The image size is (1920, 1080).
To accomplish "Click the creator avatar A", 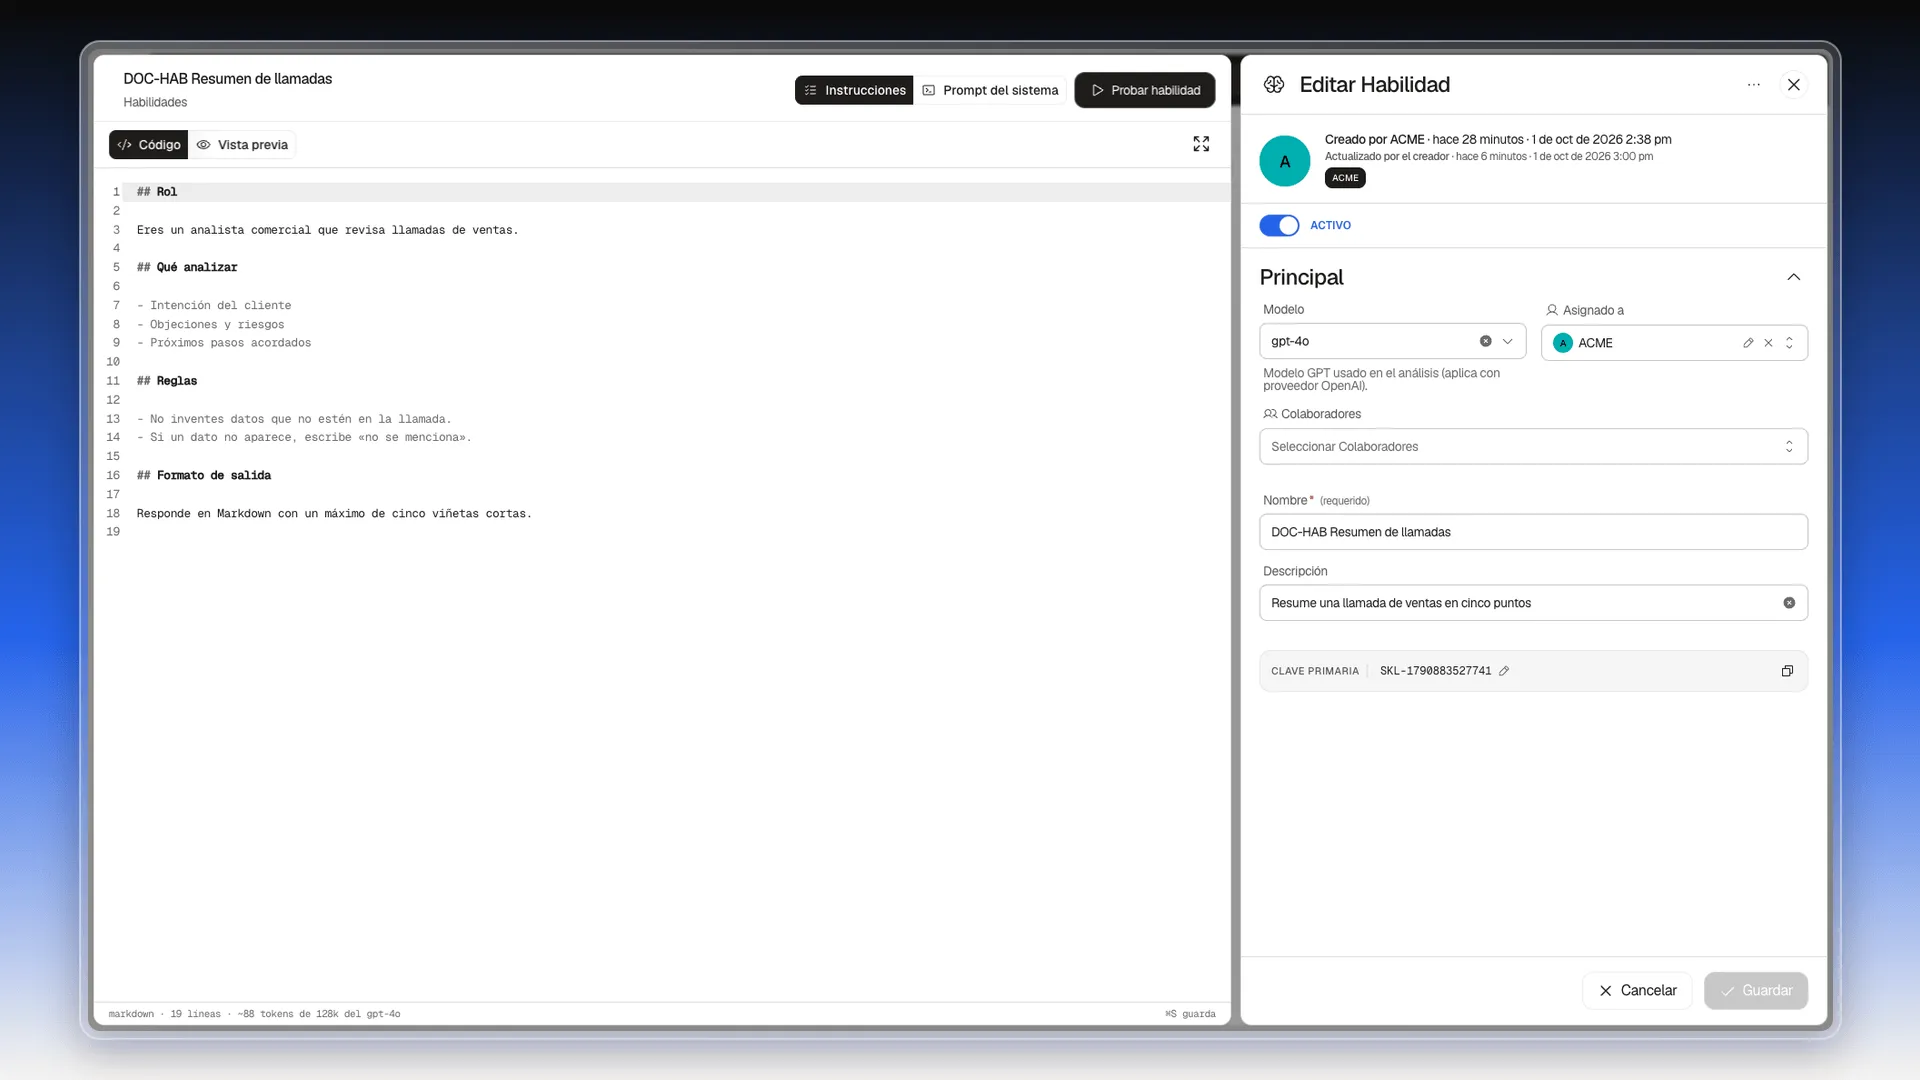I will point(1285,161).
